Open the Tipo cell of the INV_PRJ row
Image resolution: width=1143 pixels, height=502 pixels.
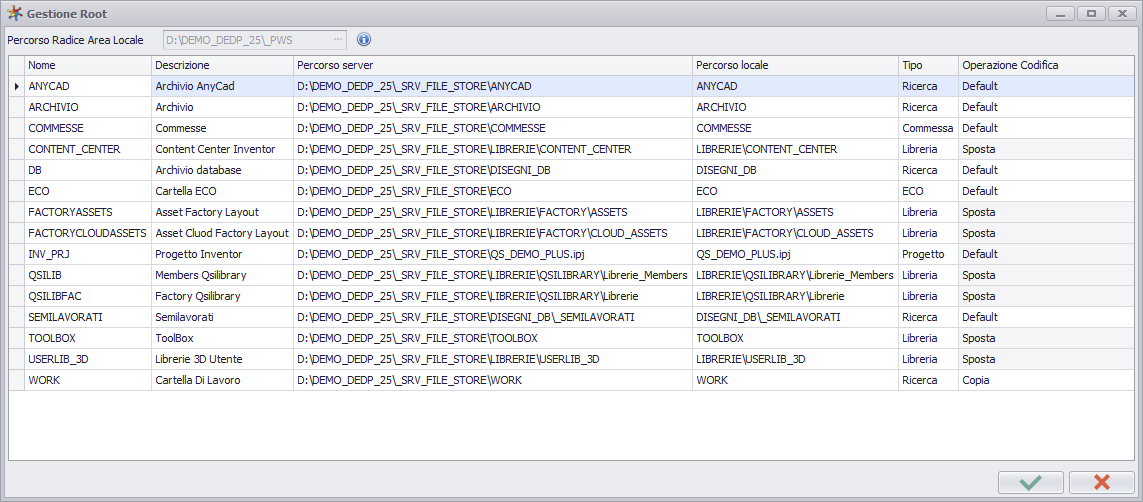click(x=928, y=254)
